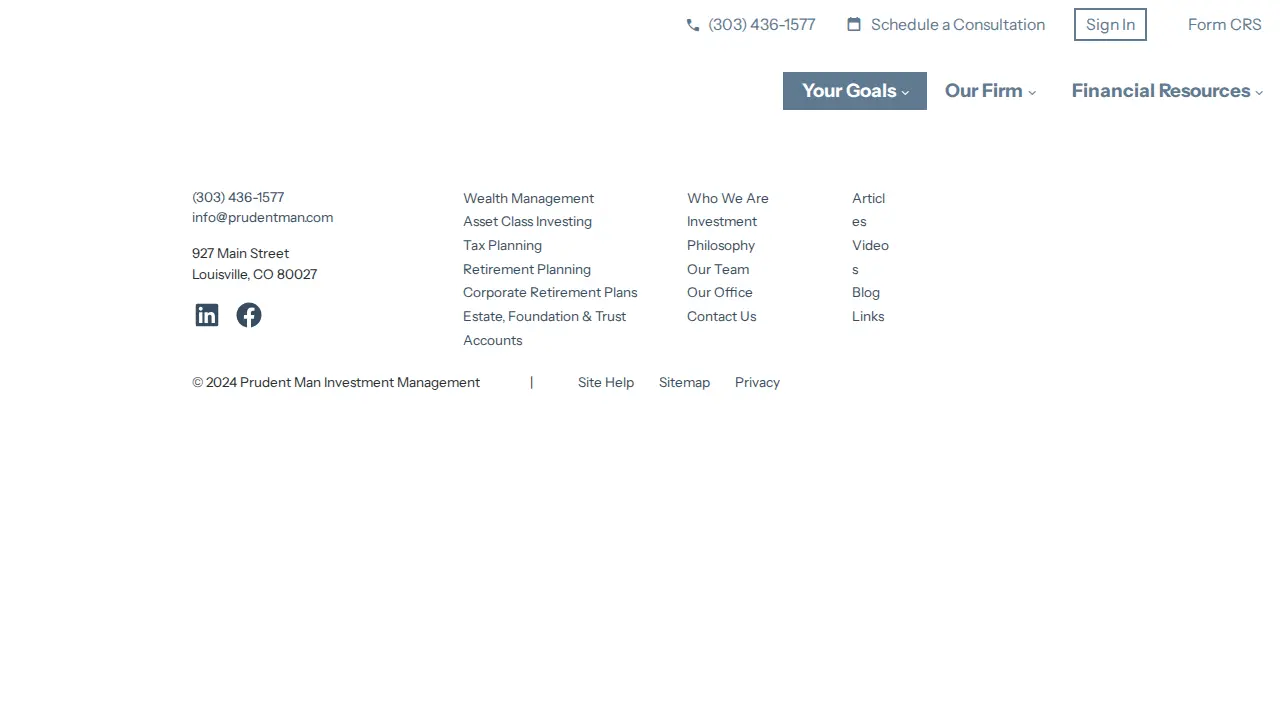Click the 2024 Prudent Man copyright text
Screen dimensions: 1280x720
[336, 382]
